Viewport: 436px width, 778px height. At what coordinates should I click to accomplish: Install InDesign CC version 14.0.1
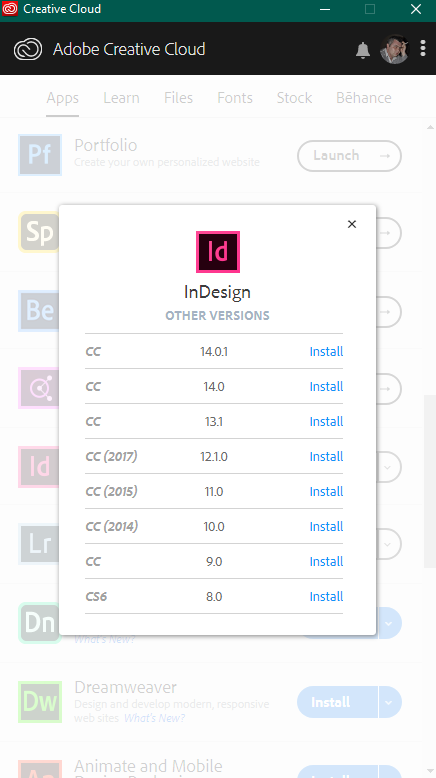(326, 351)
